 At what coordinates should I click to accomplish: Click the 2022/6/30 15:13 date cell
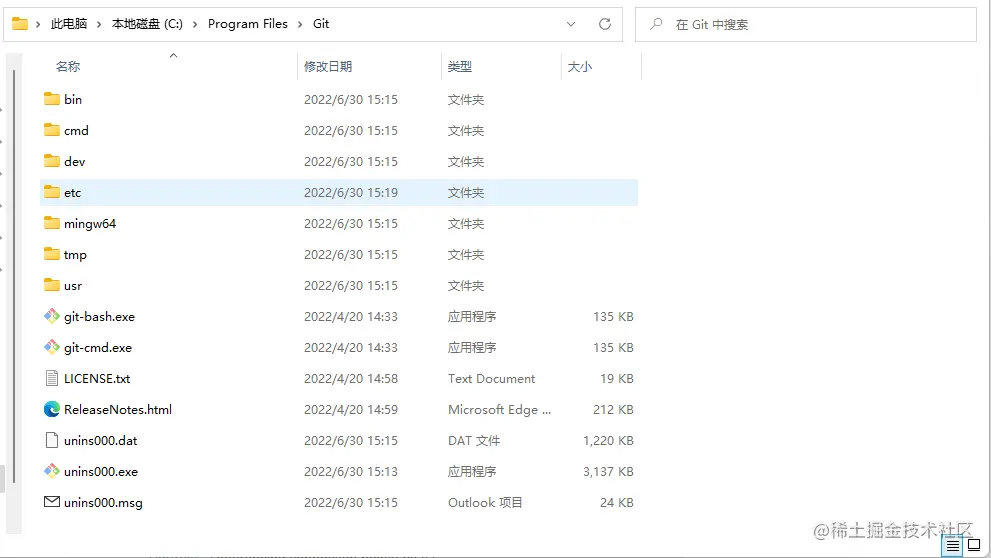pos(351,471)
